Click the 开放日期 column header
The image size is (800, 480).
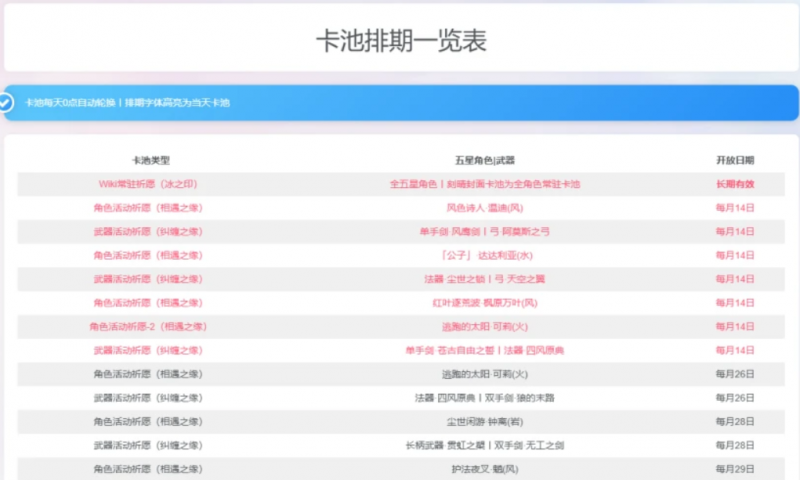click(x=735, y=160)
